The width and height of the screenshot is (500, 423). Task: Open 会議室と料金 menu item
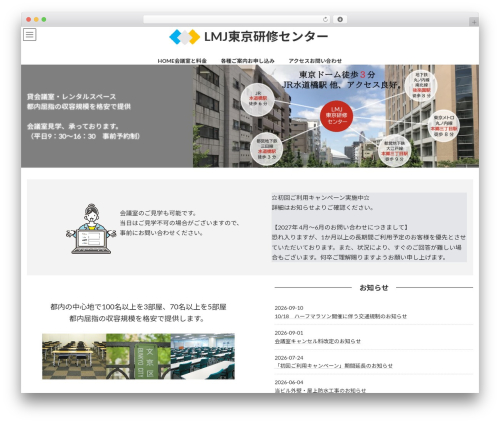pos(191,61)
